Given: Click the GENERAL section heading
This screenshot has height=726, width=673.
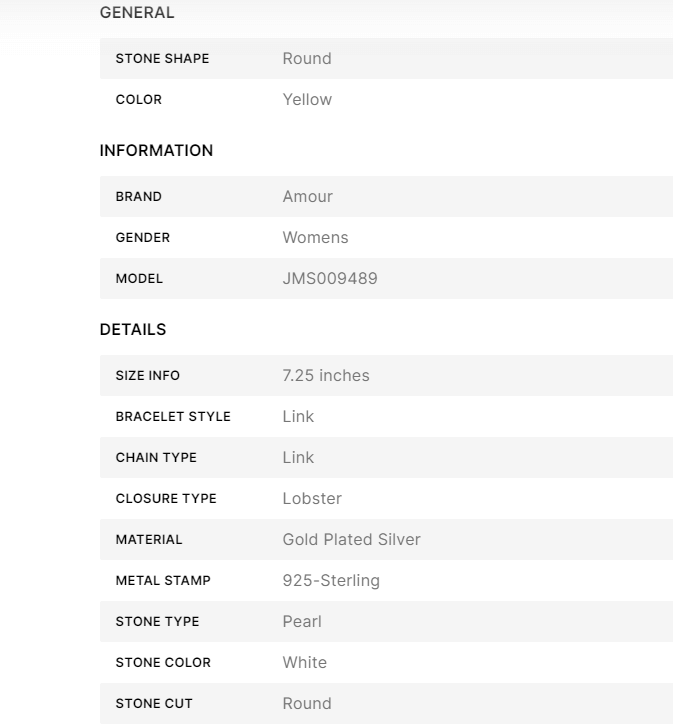Looking at the screenshot, I should (137, 13).
